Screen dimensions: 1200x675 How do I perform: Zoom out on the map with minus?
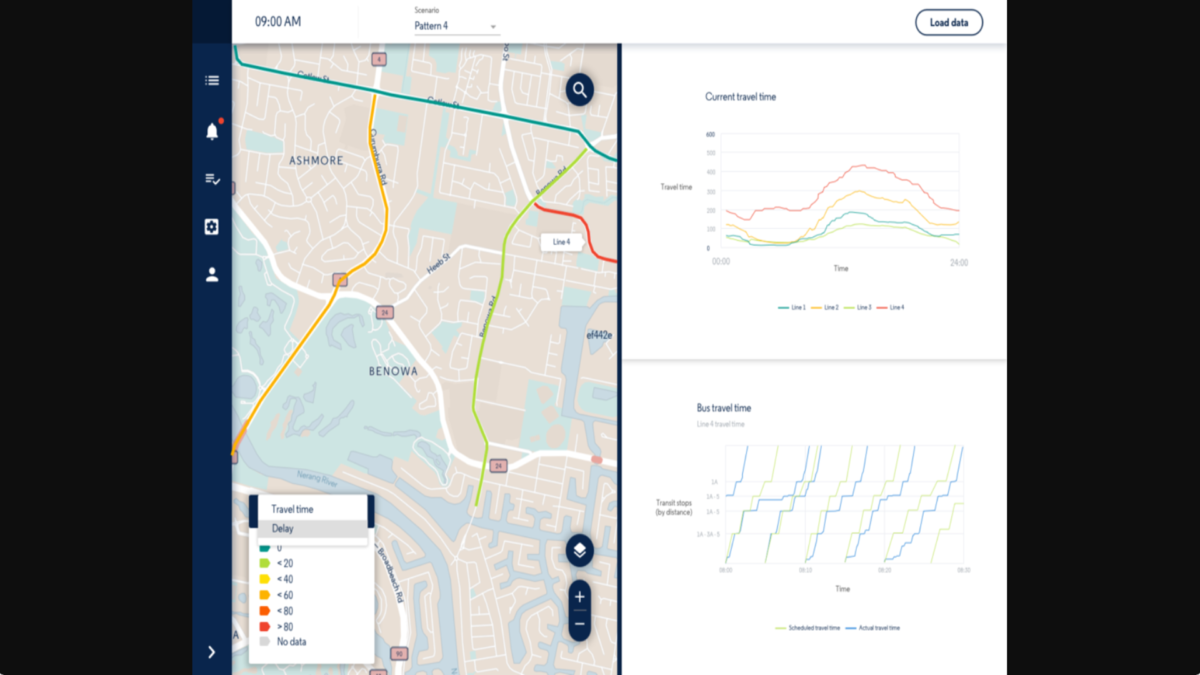tap(580, 624)
